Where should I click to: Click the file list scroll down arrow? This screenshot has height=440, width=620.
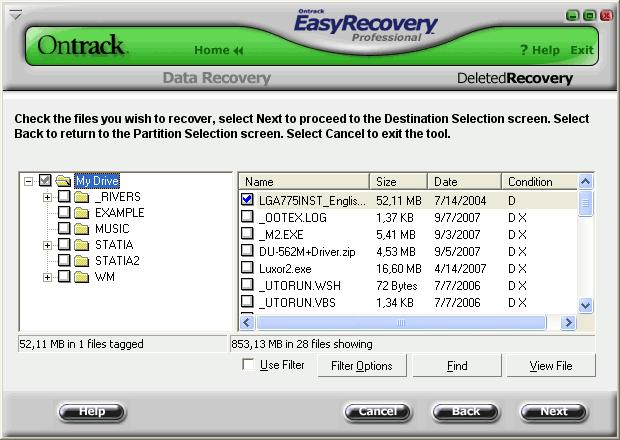(586, 305)
